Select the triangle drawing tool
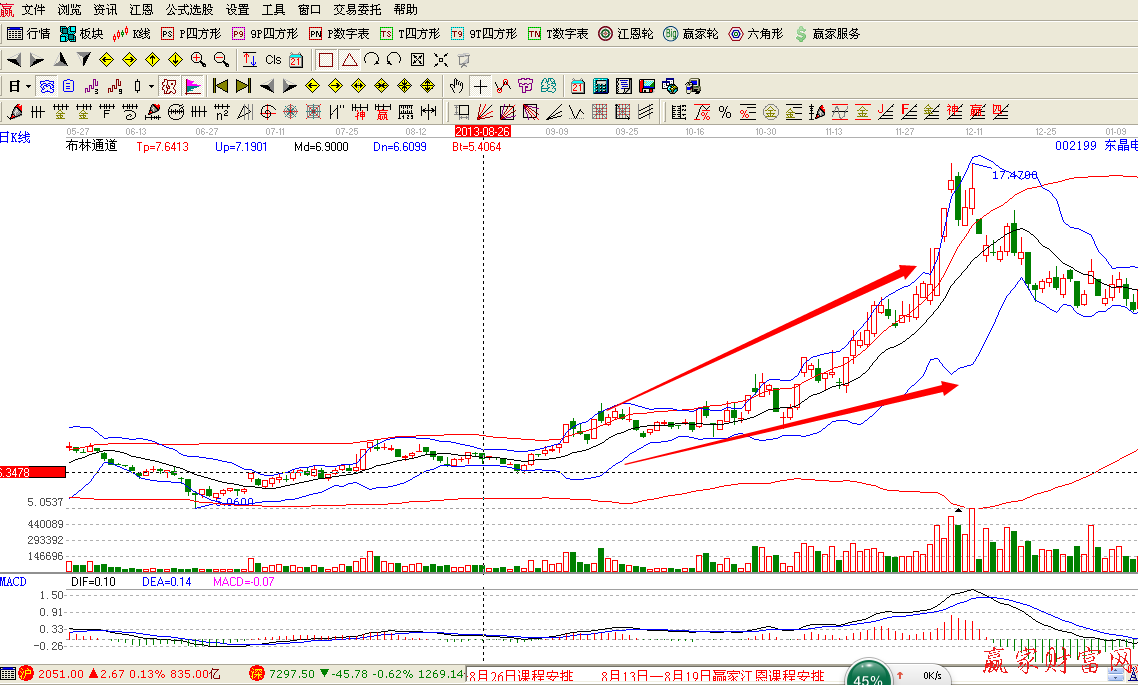 point(349,59)
